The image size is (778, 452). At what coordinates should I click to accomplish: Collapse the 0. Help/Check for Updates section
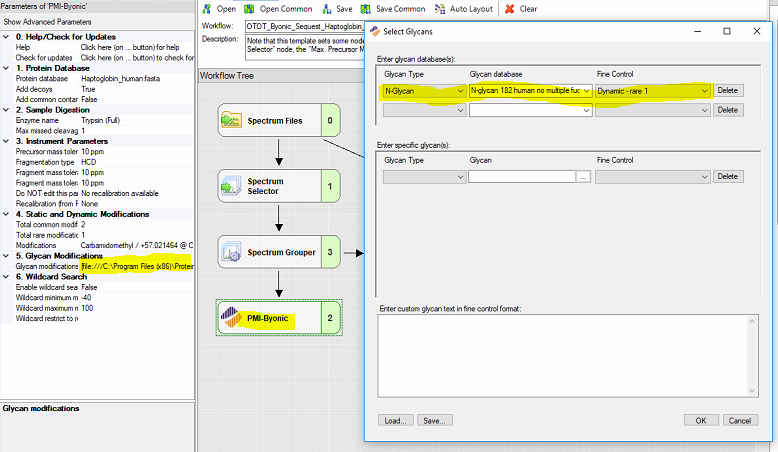[6, 37]
